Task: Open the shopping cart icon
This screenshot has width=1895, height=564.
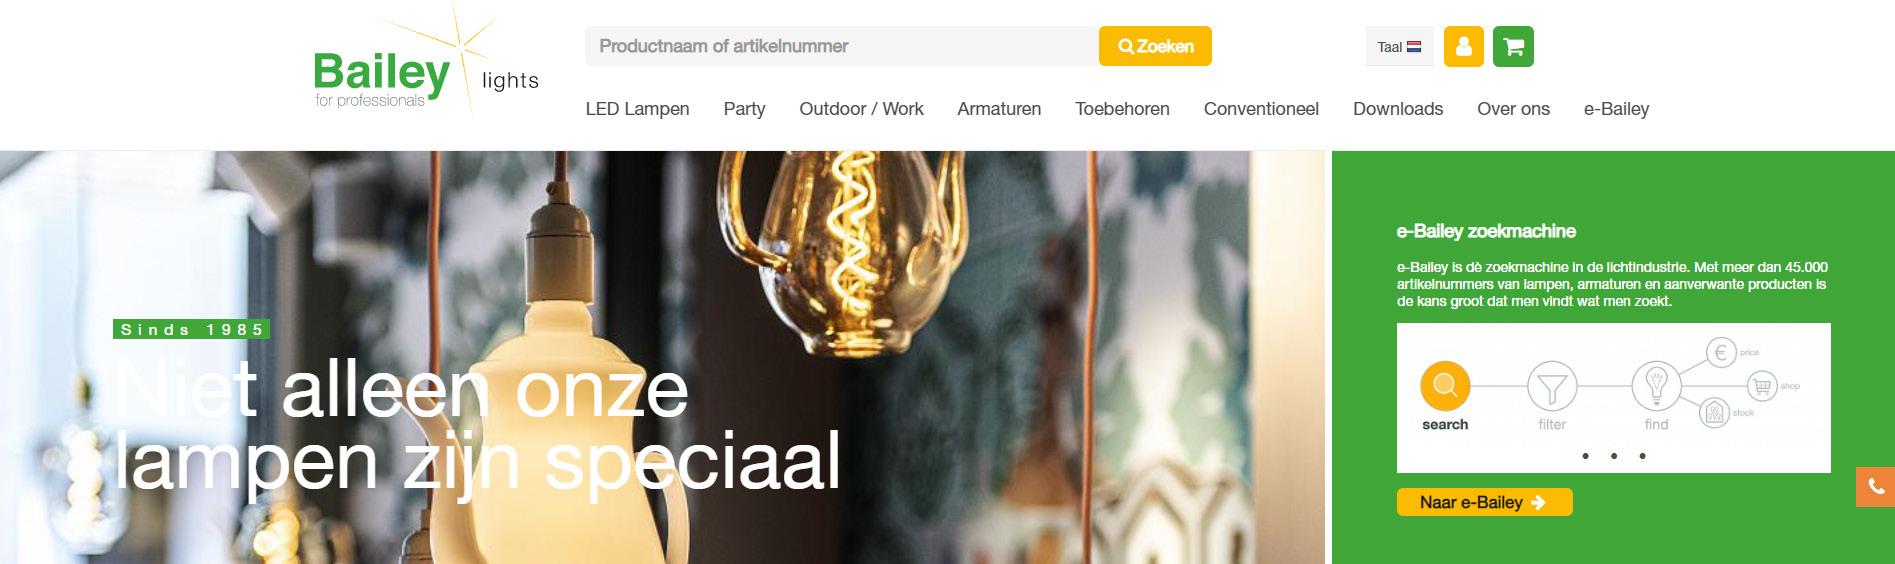Action: (1513, 46)
